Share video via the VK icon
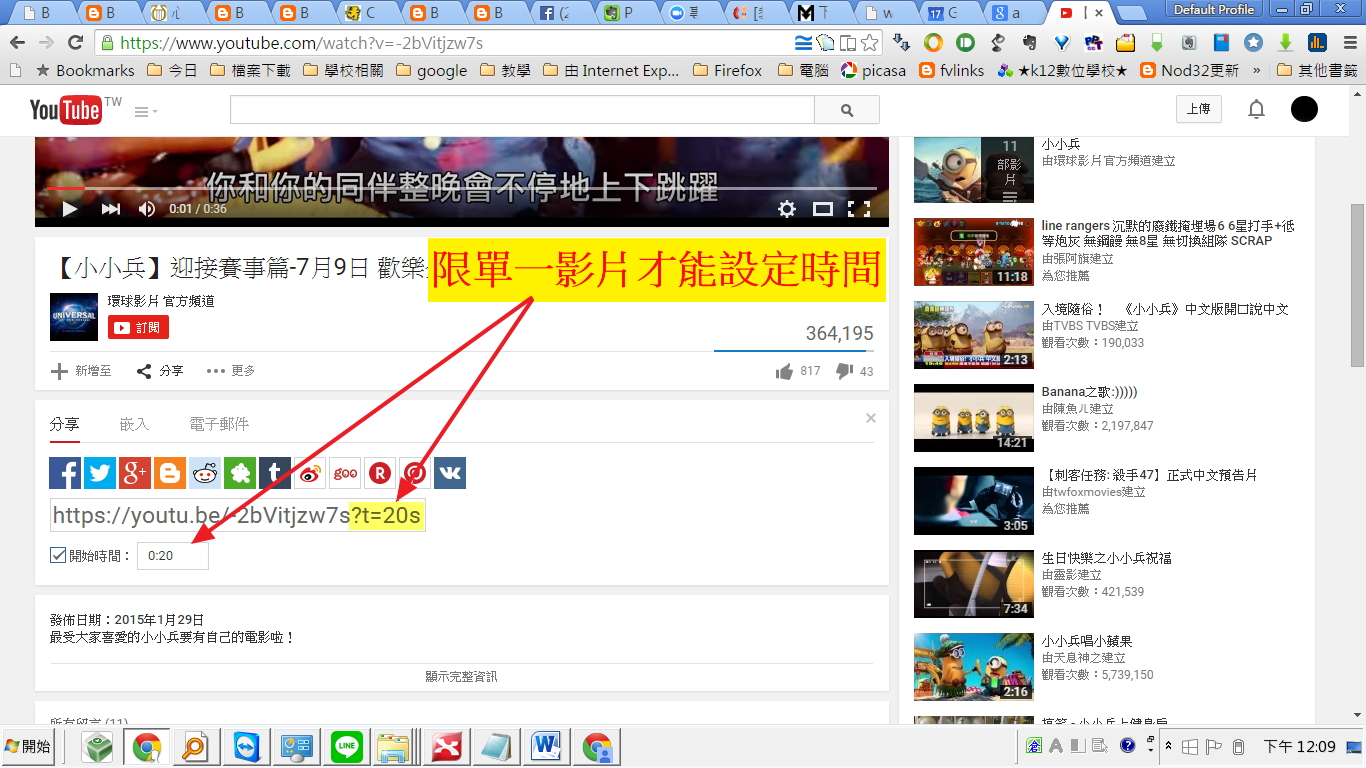Viewport: 1366px width, 768px height. (x=450, y=473)
